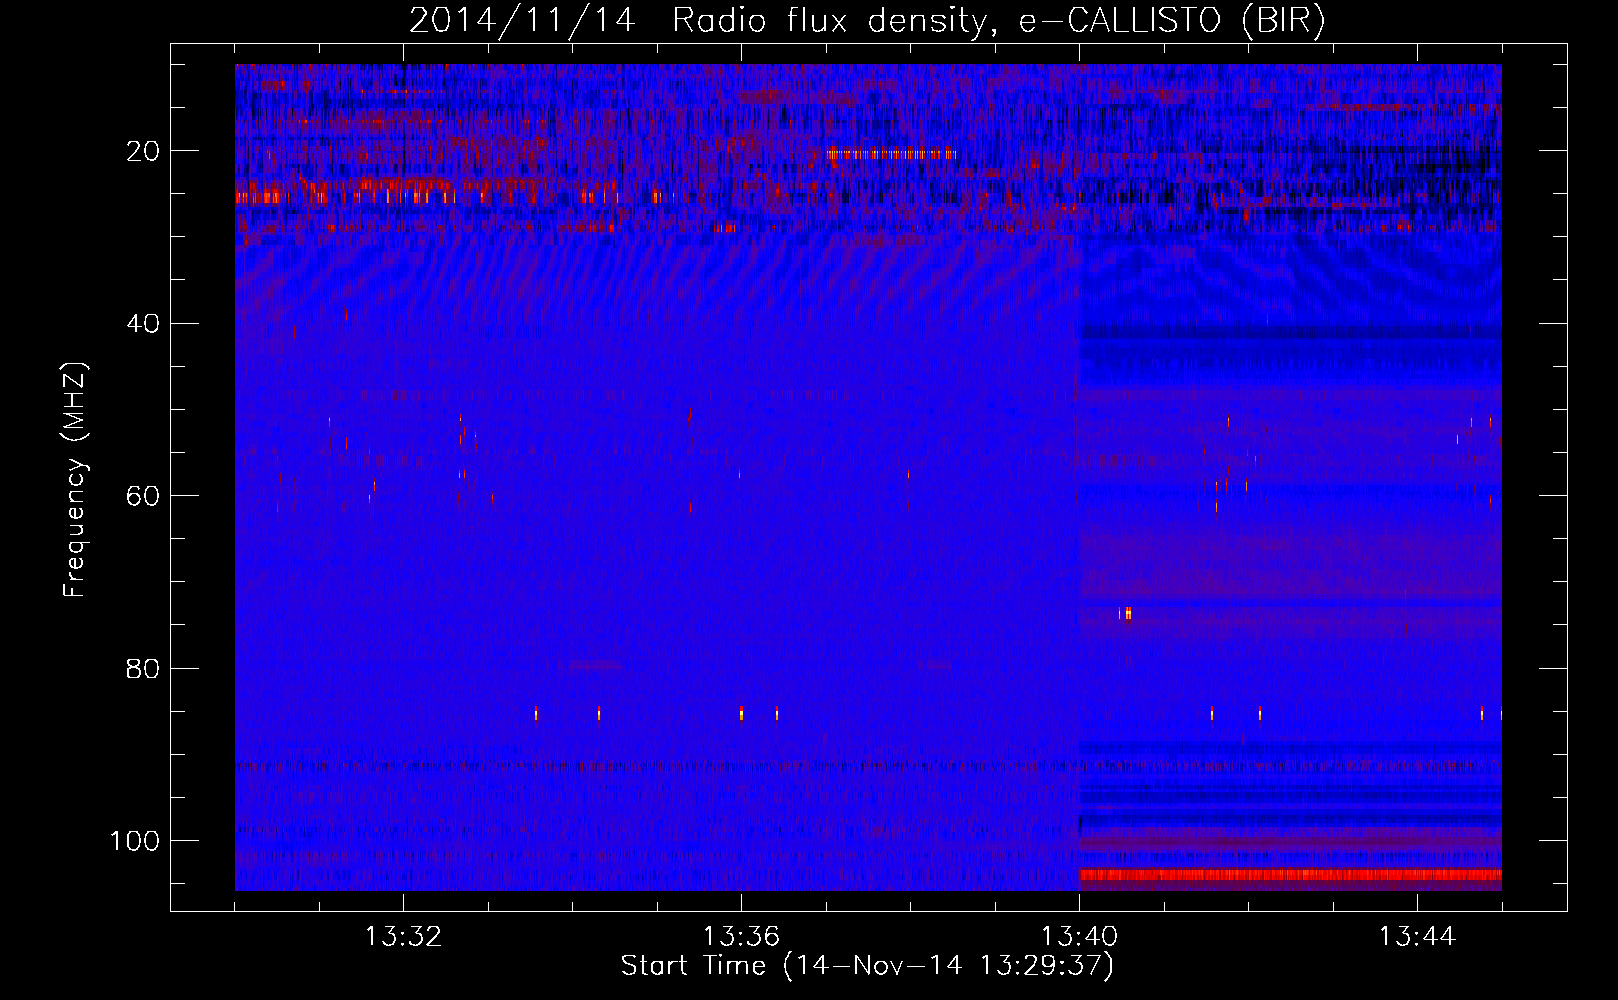Click the bright red band near 104 MHz
The height and width of the screenshot is (1000, 1618).
(1291, 875)
